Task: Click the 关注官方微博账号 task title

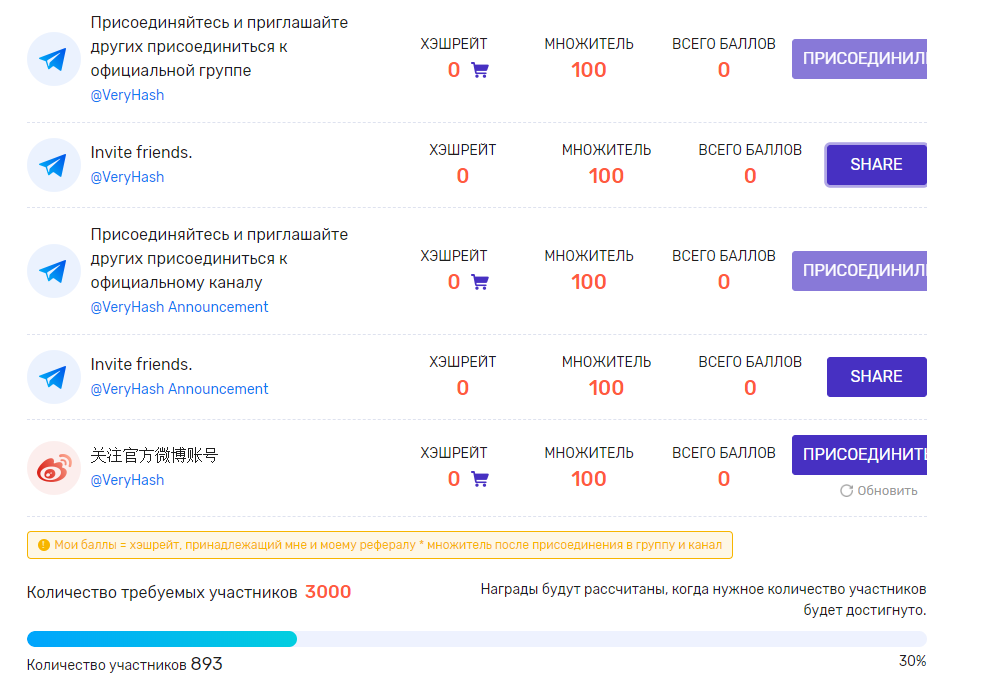Action: click(154, 455)
